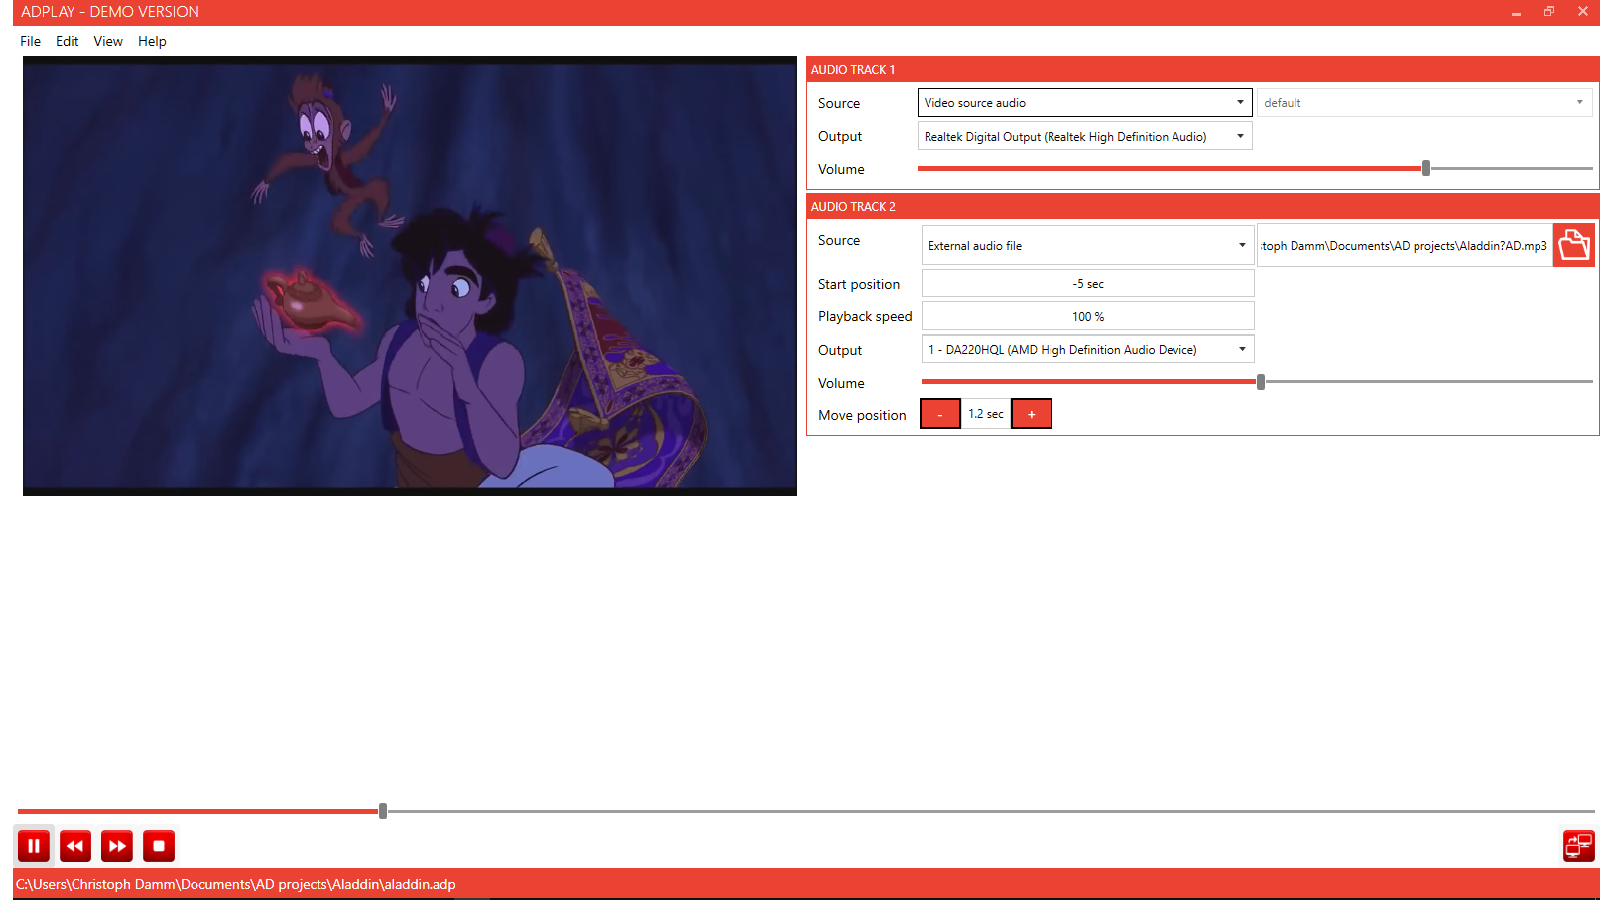The width and height of the screenshot is (1600, 900).
Task: Browse for external audio file folder icon
Action: click(x=1574, y=245)
